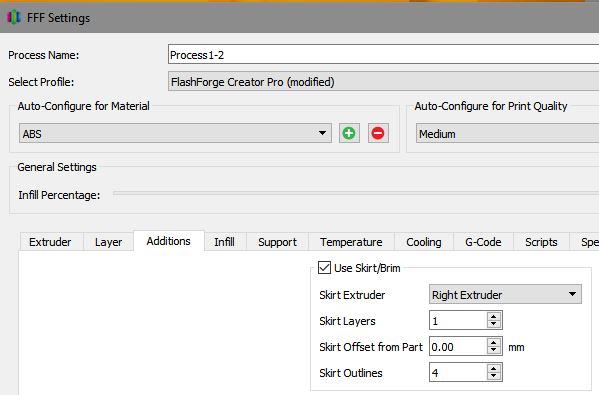This screenshot has height=395, width=599.
Task: Expand the Skirt Extruder dropdown
Action: [505, 294]
